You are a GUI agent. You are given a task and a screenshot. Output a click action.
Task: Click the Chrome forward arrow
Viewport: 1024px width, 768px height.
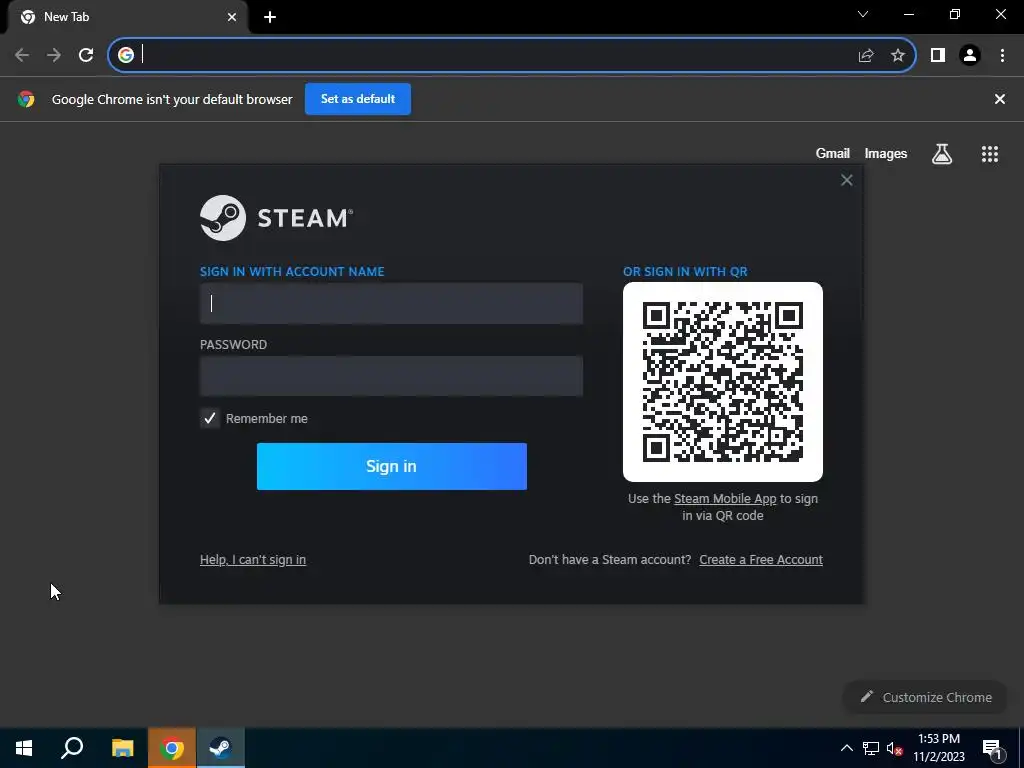coord(54,56)
